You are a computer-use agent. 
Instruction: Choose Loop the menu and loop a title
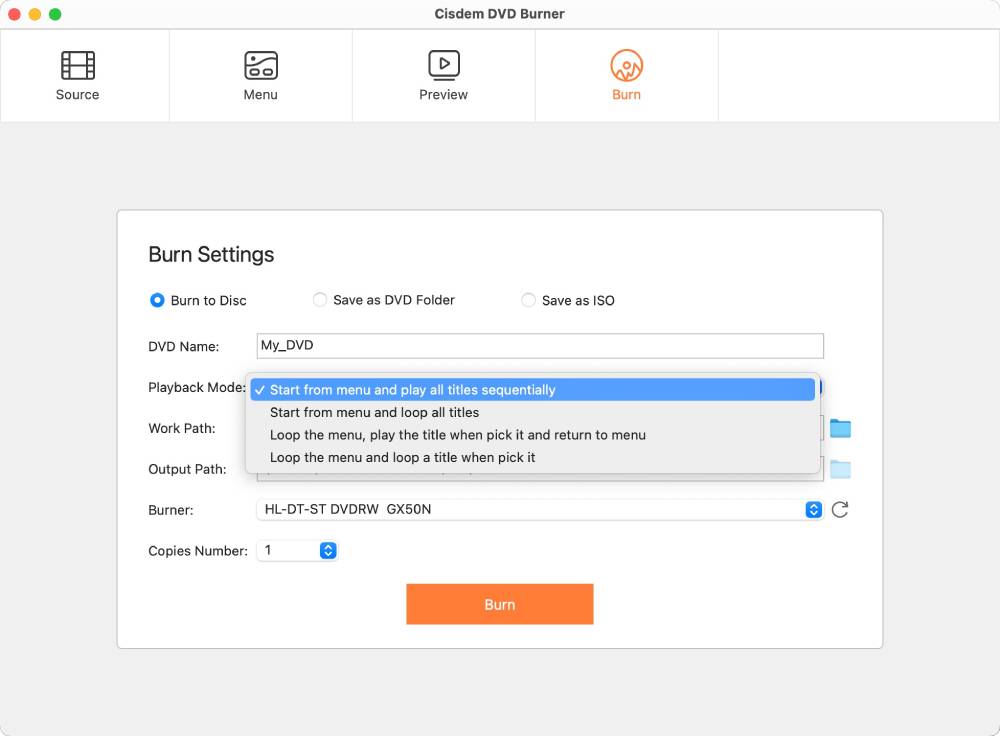(533, 457)
